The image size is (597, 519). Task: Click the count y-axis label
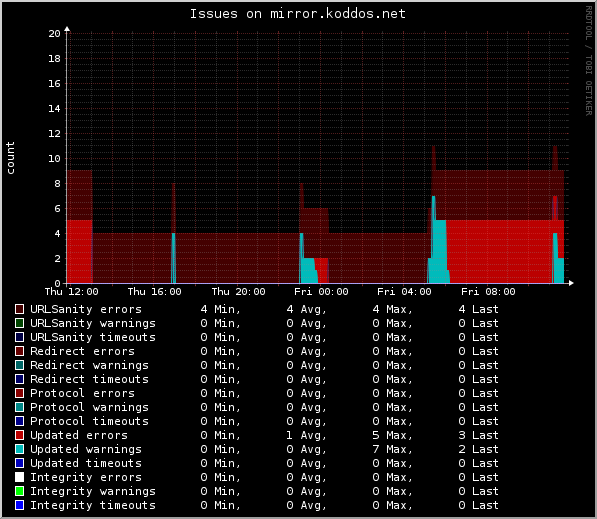tap(10, 158)
